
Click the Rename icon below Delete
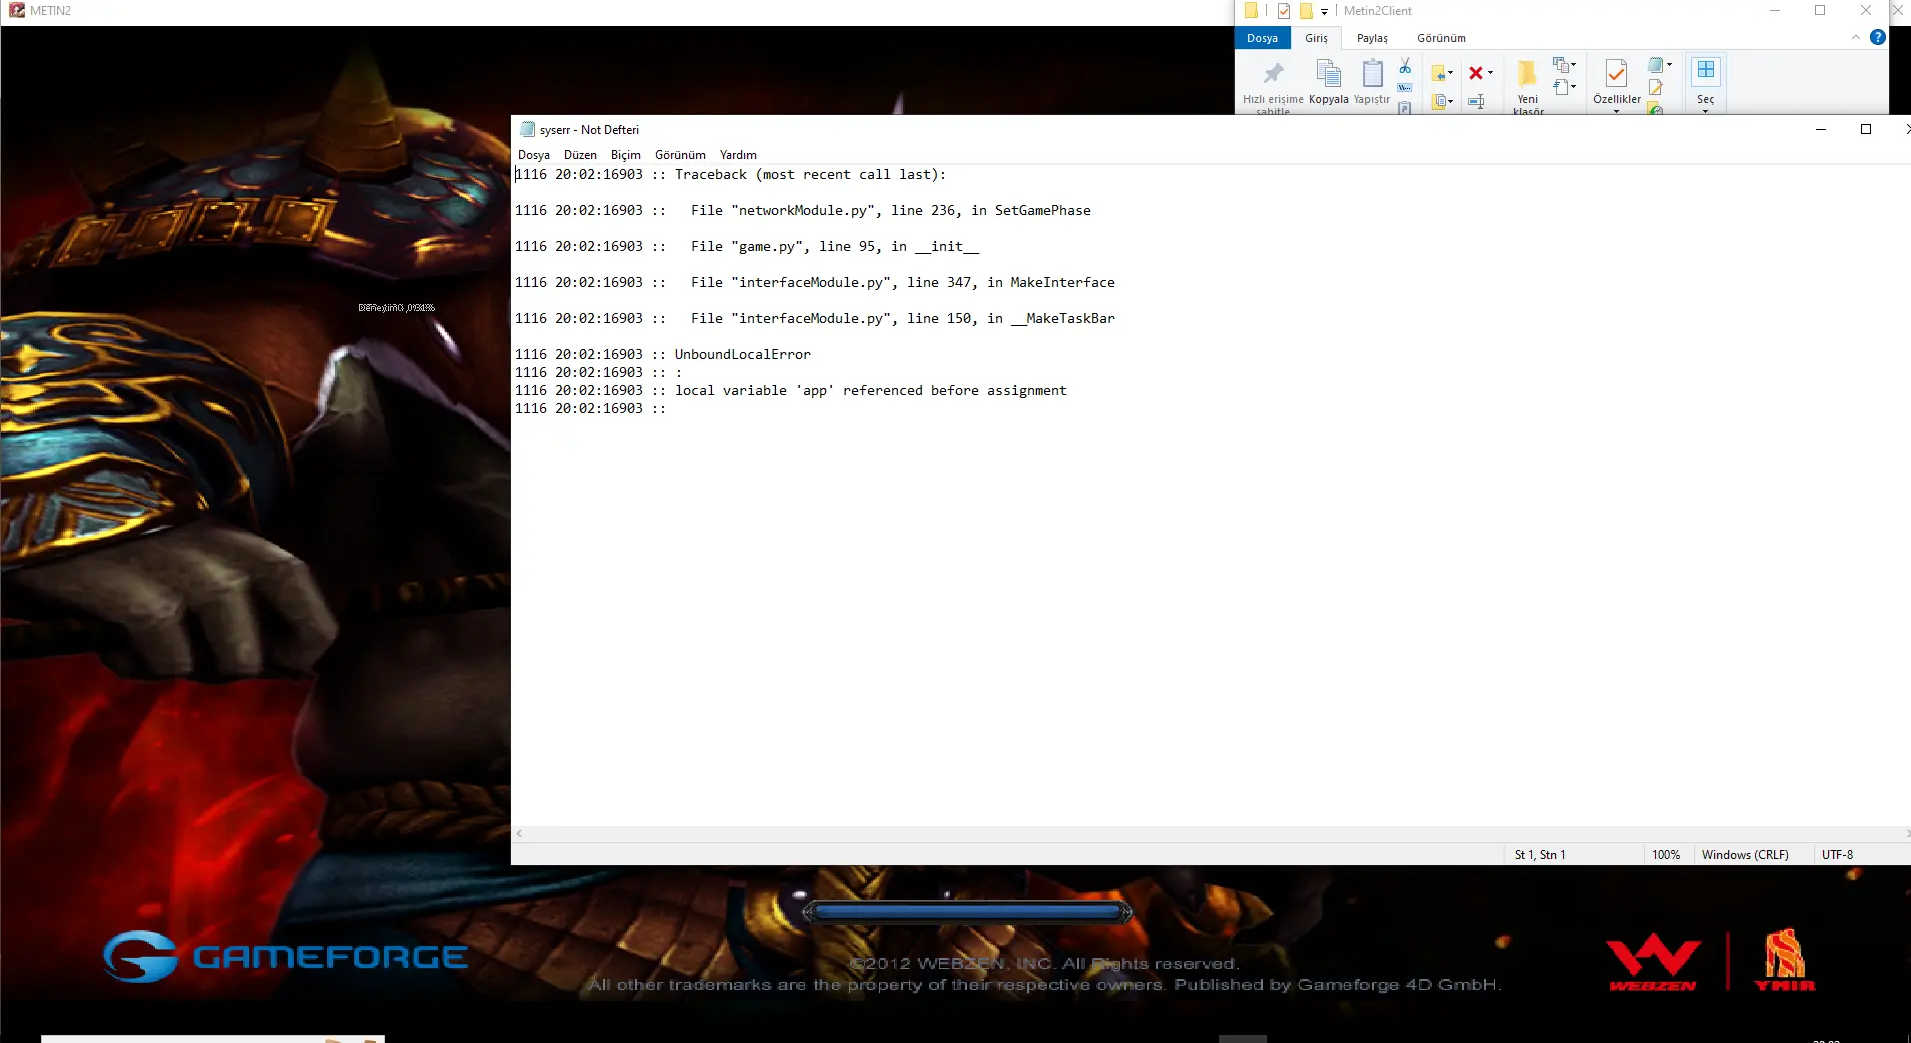click(1476, 101)
